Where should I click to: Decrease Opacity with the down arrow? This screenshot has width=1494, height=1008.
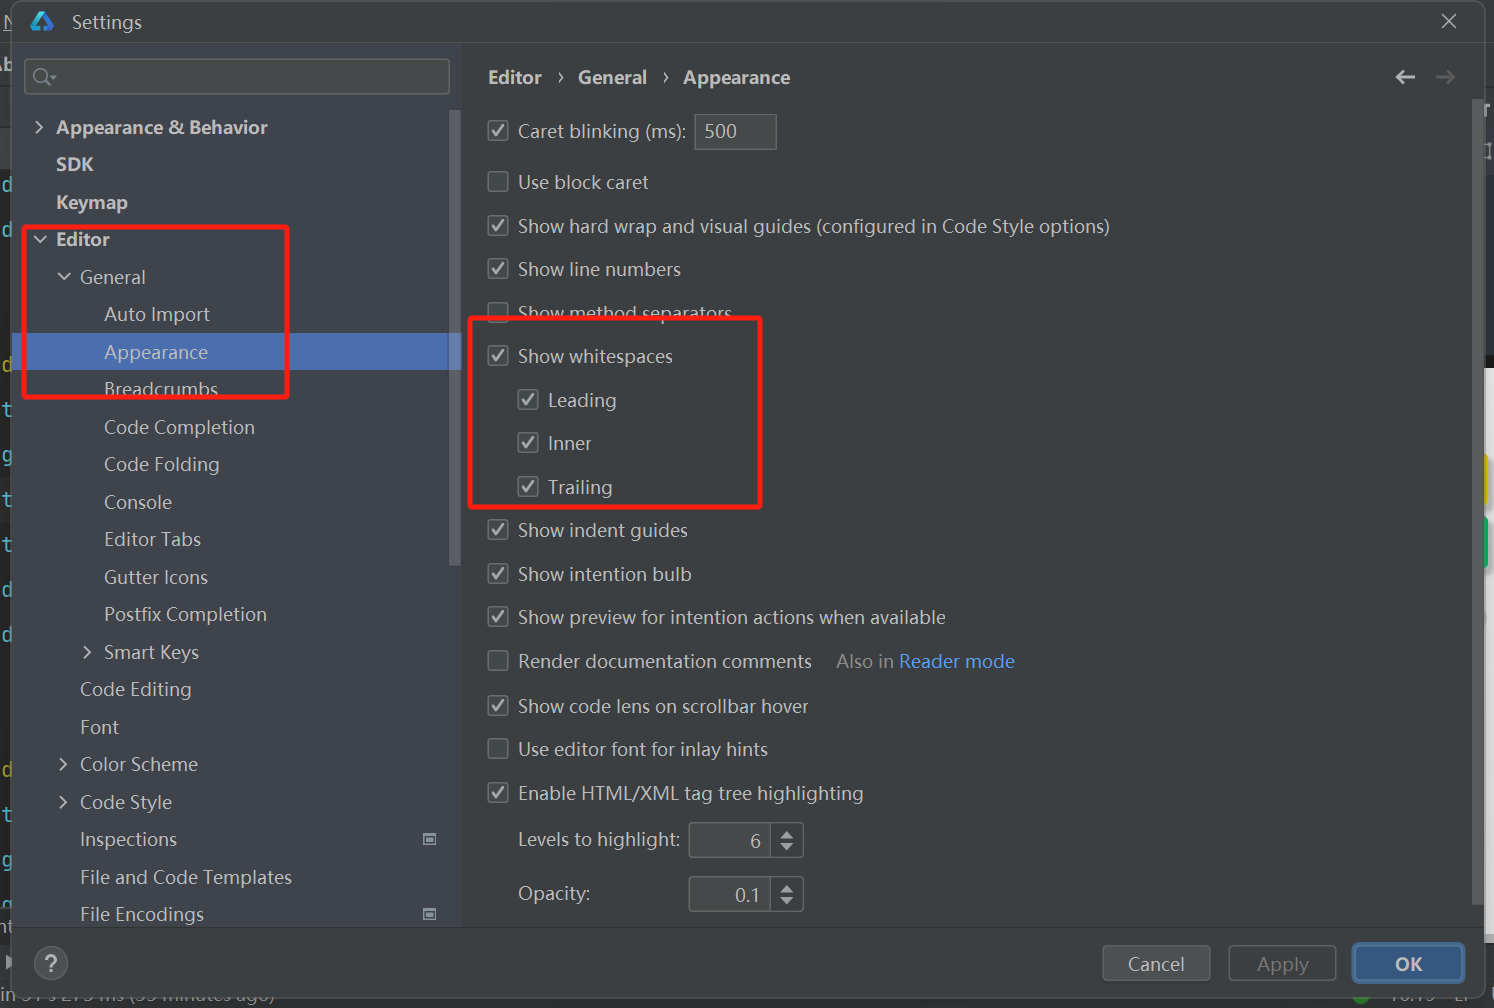(x=787, y=901)
